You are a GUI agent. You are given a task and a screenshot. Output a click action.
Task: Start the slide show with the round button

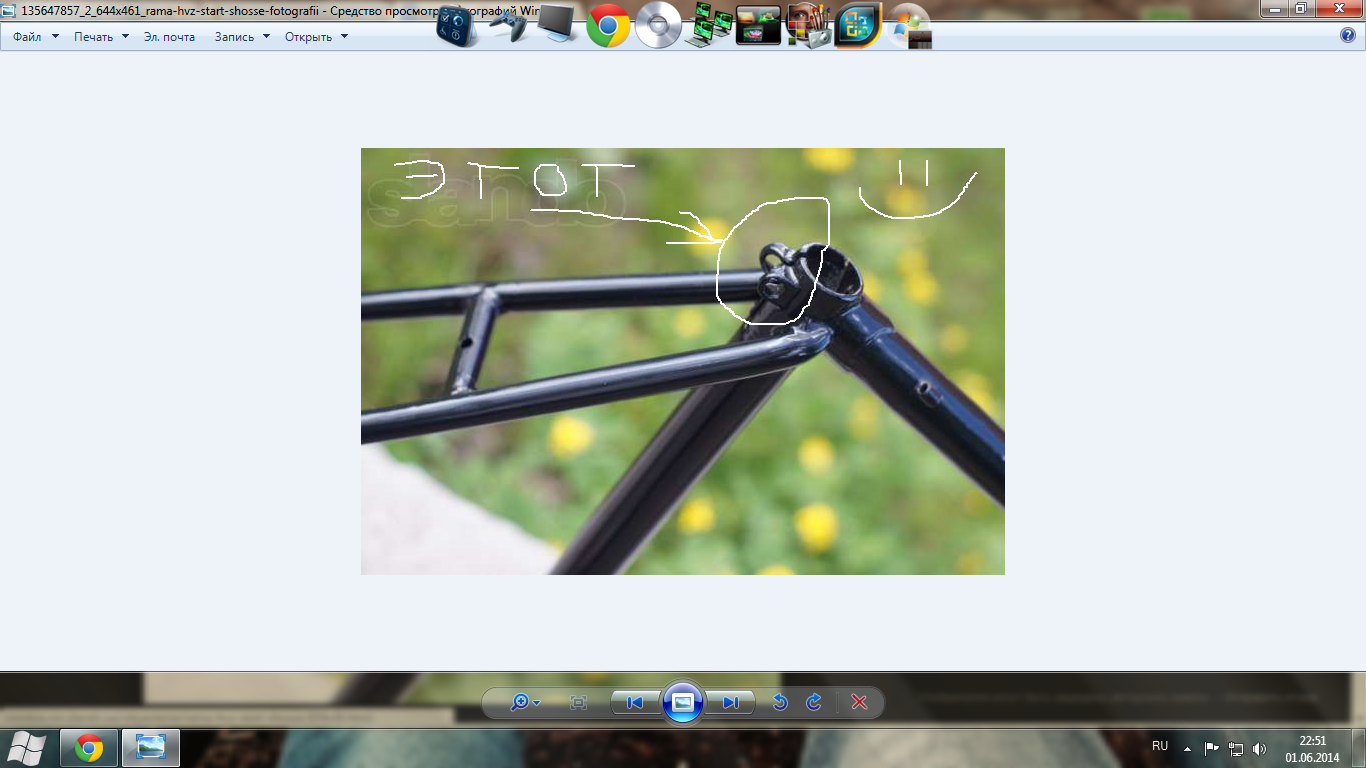pyautogui.click(x=683, y=703)
